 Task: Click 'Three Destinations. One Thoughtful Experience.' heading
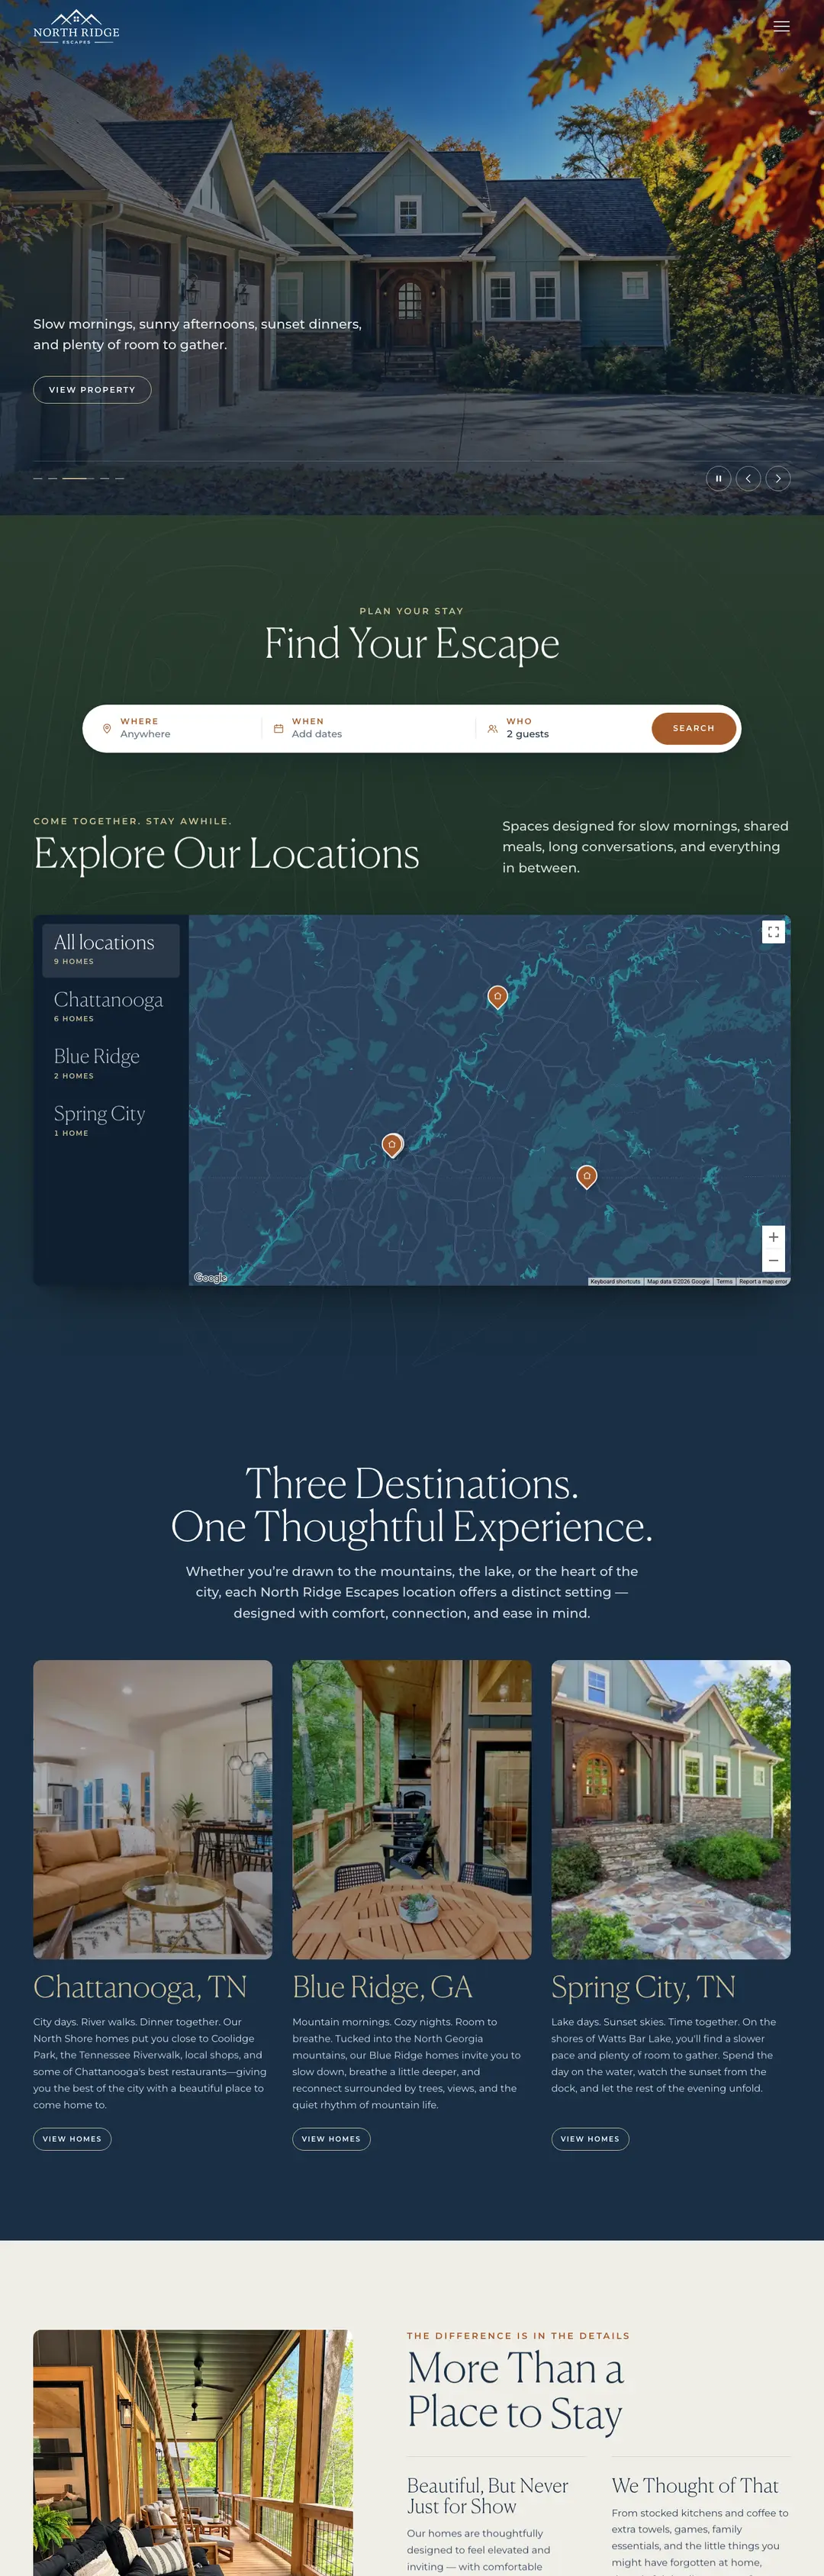pyautogui.click(x=412, y=1505)
